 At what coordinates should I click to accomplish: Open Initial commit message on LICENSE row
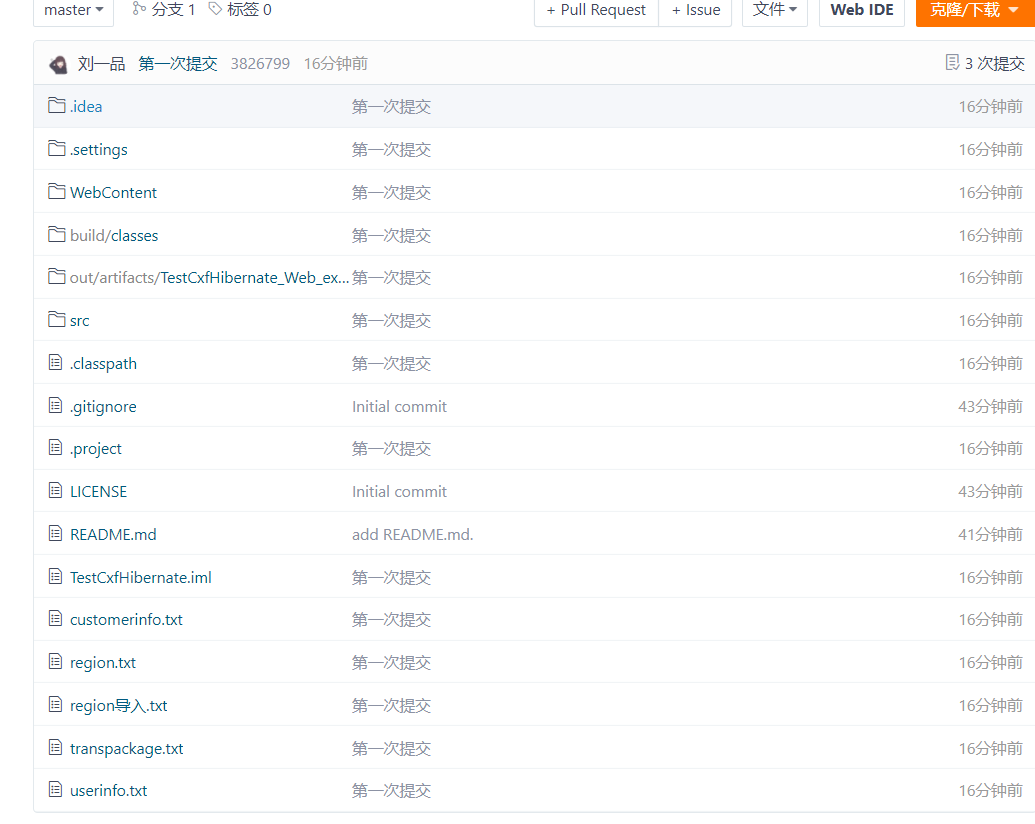tap(399, 491)
